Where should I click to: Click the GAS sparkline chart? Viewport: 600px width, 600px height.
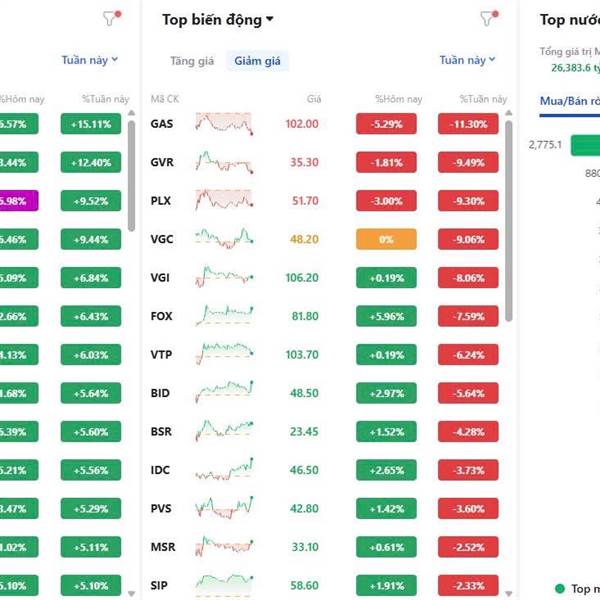pos(224,124)
